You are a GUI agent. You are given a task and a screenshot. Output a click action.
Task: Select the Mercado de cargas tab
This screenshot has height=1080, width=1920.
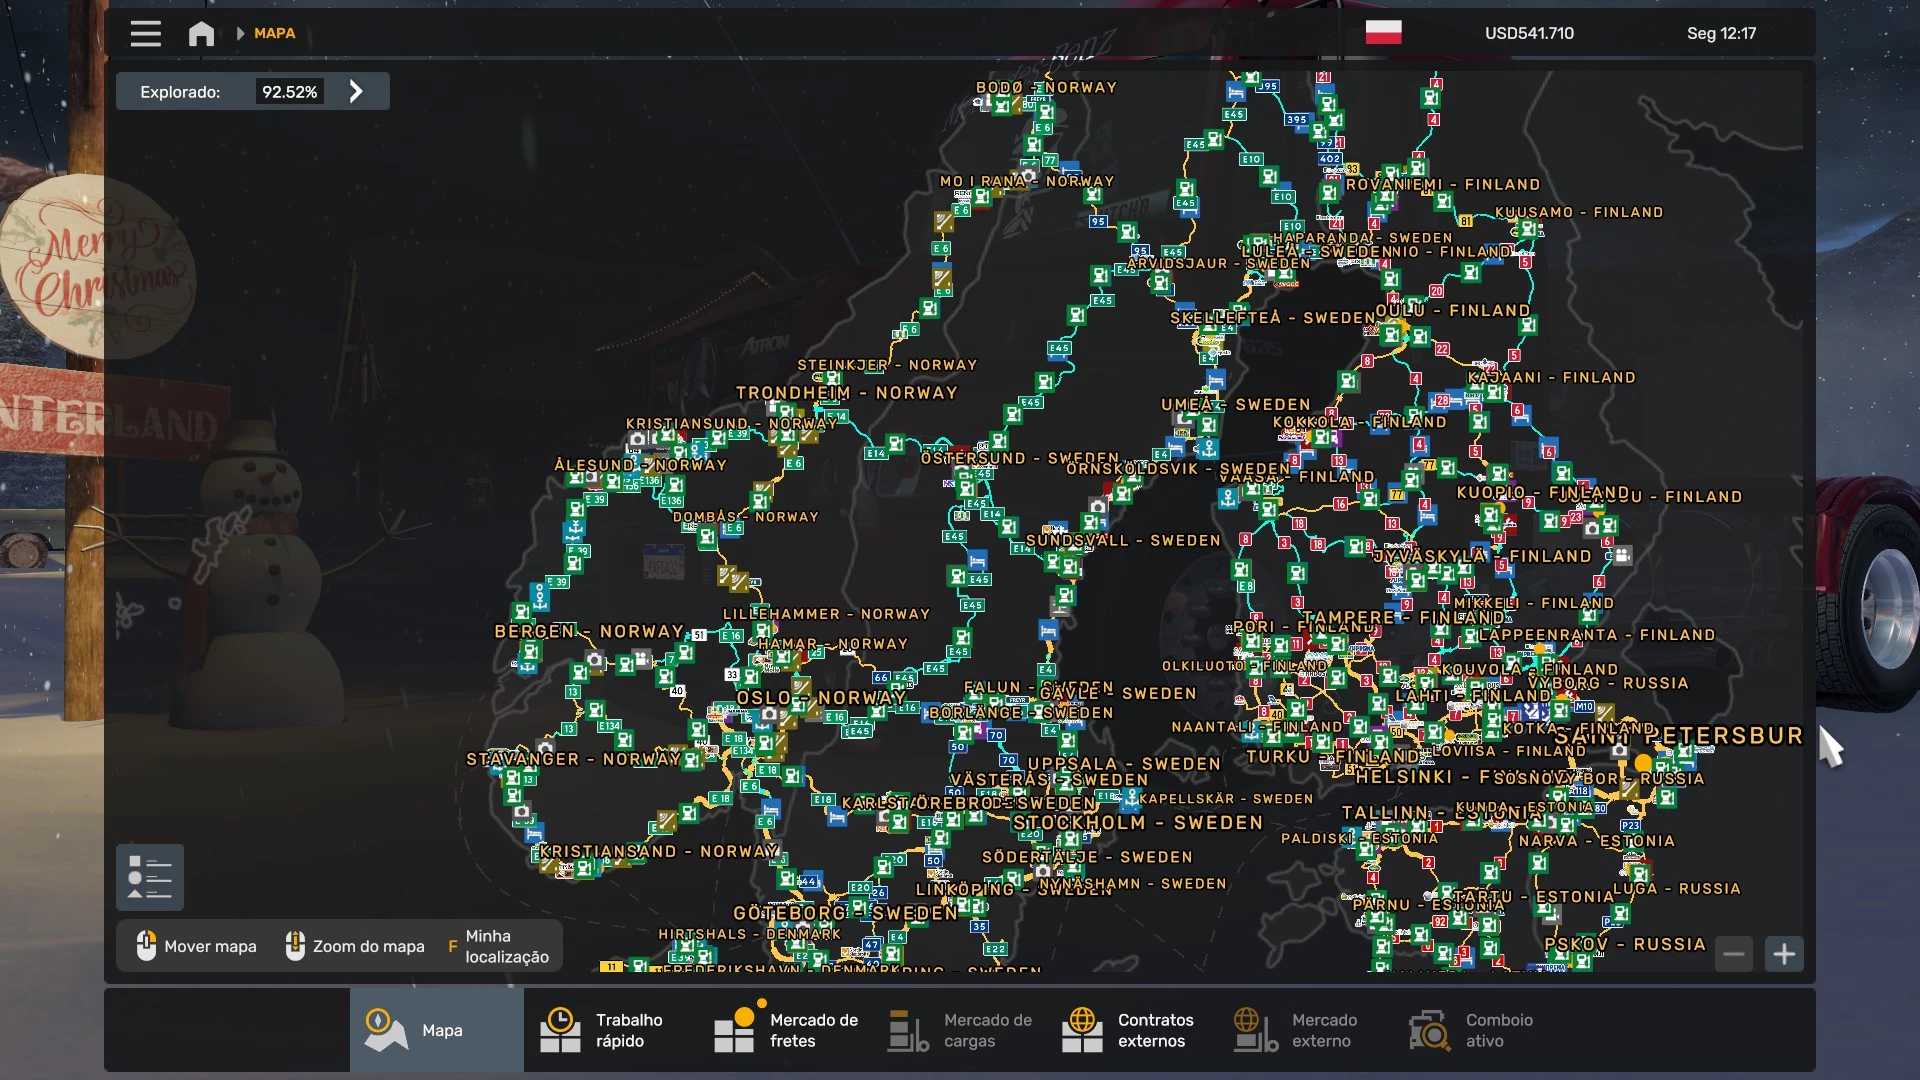(962, 1030)
